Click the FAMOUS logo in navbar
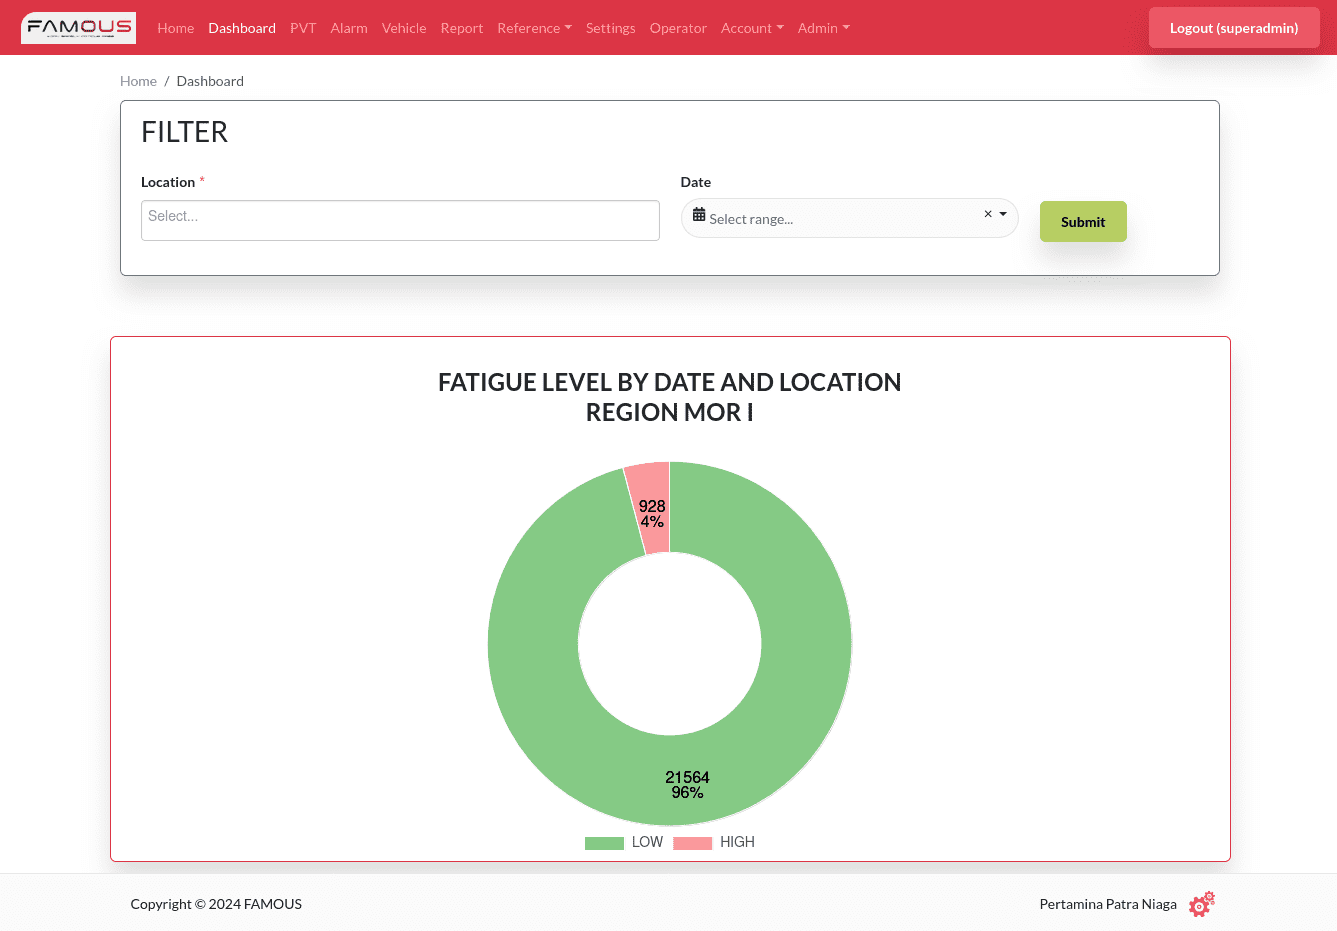The image size is (1337, 931). coord(78,28)
